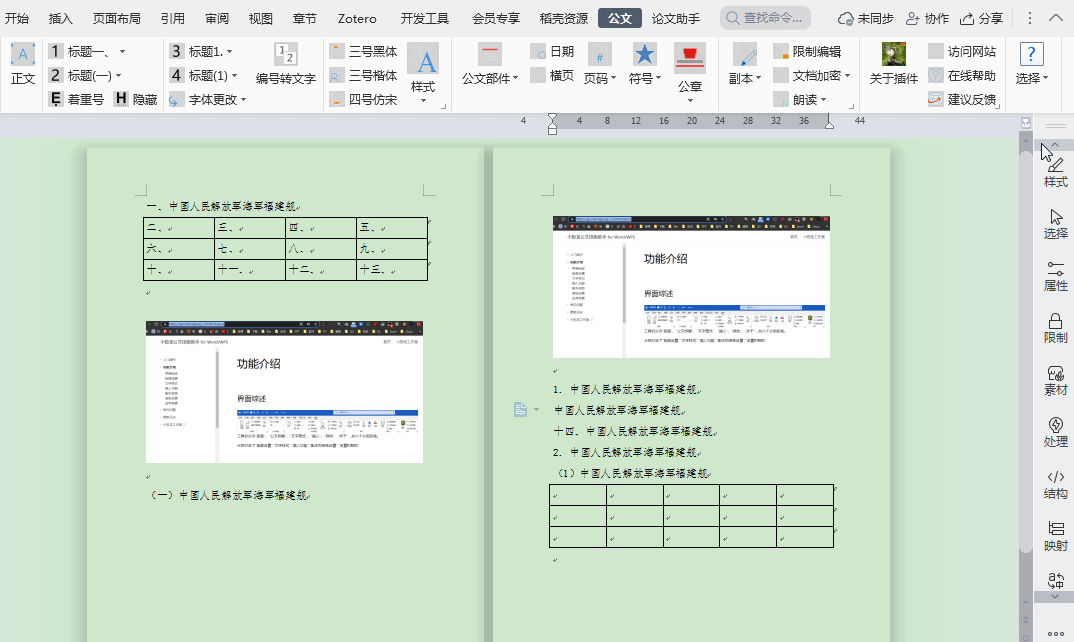Select screenshot image on first page

pos(284,391)
